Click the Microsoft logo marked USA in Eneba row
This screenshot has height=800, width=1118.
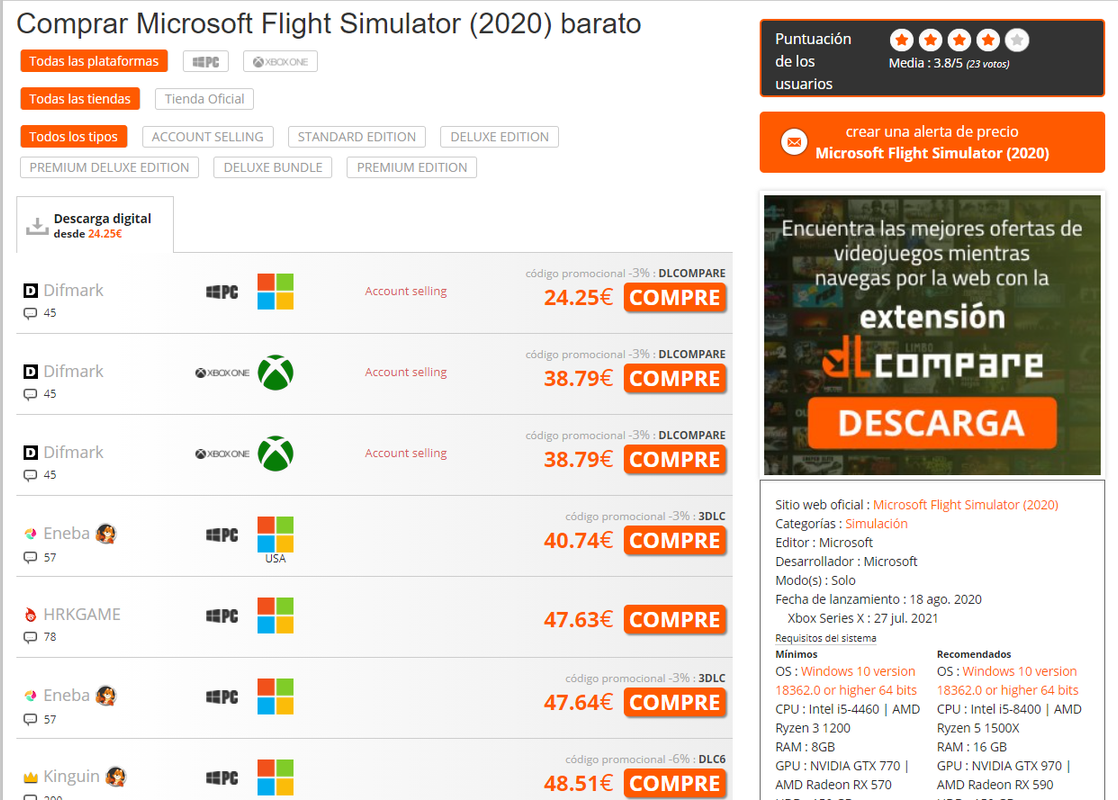tap(275, 535)
